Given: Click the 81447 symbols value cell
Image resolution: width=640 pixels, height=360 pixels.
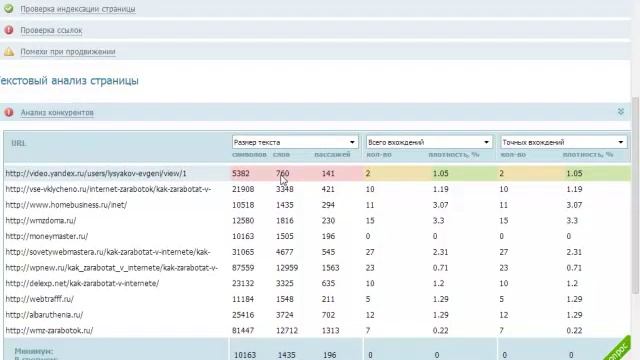Looking at the screenshot, I should tap(243, 331).
